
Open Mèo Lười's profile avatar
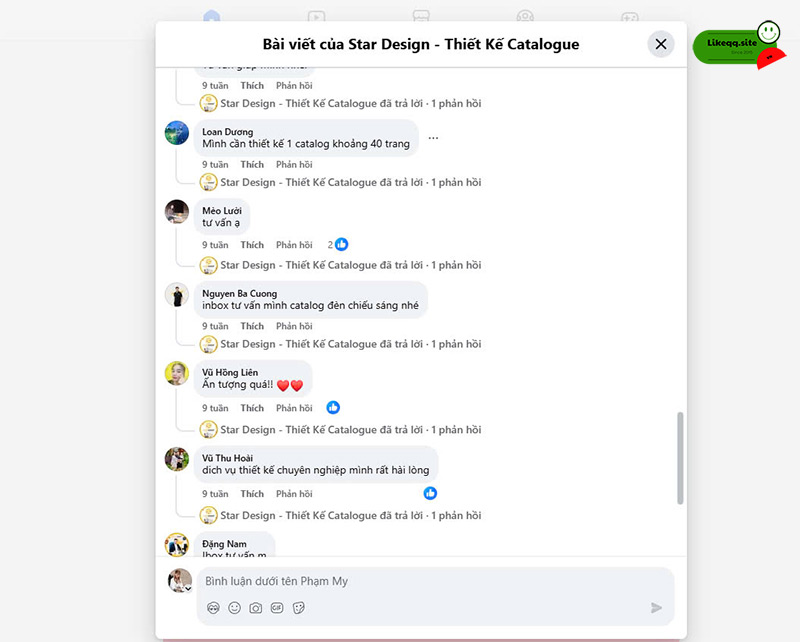tap(177, 212)
